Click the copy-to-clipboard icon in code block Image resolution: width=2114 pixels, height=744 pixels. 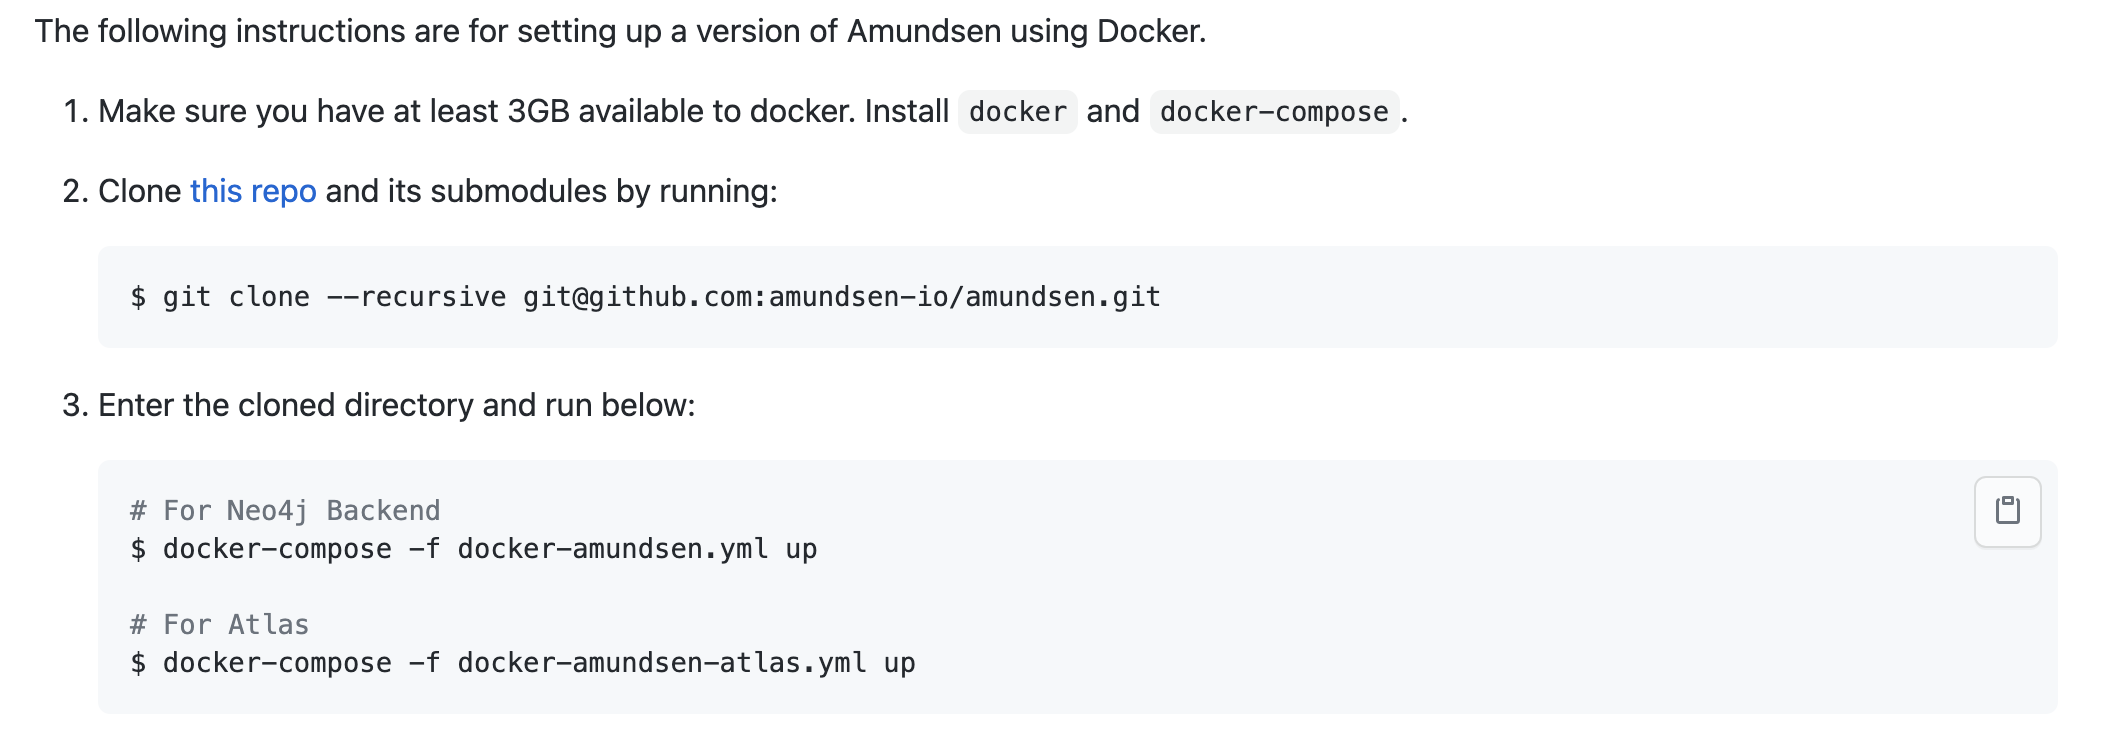(2007, 511)
